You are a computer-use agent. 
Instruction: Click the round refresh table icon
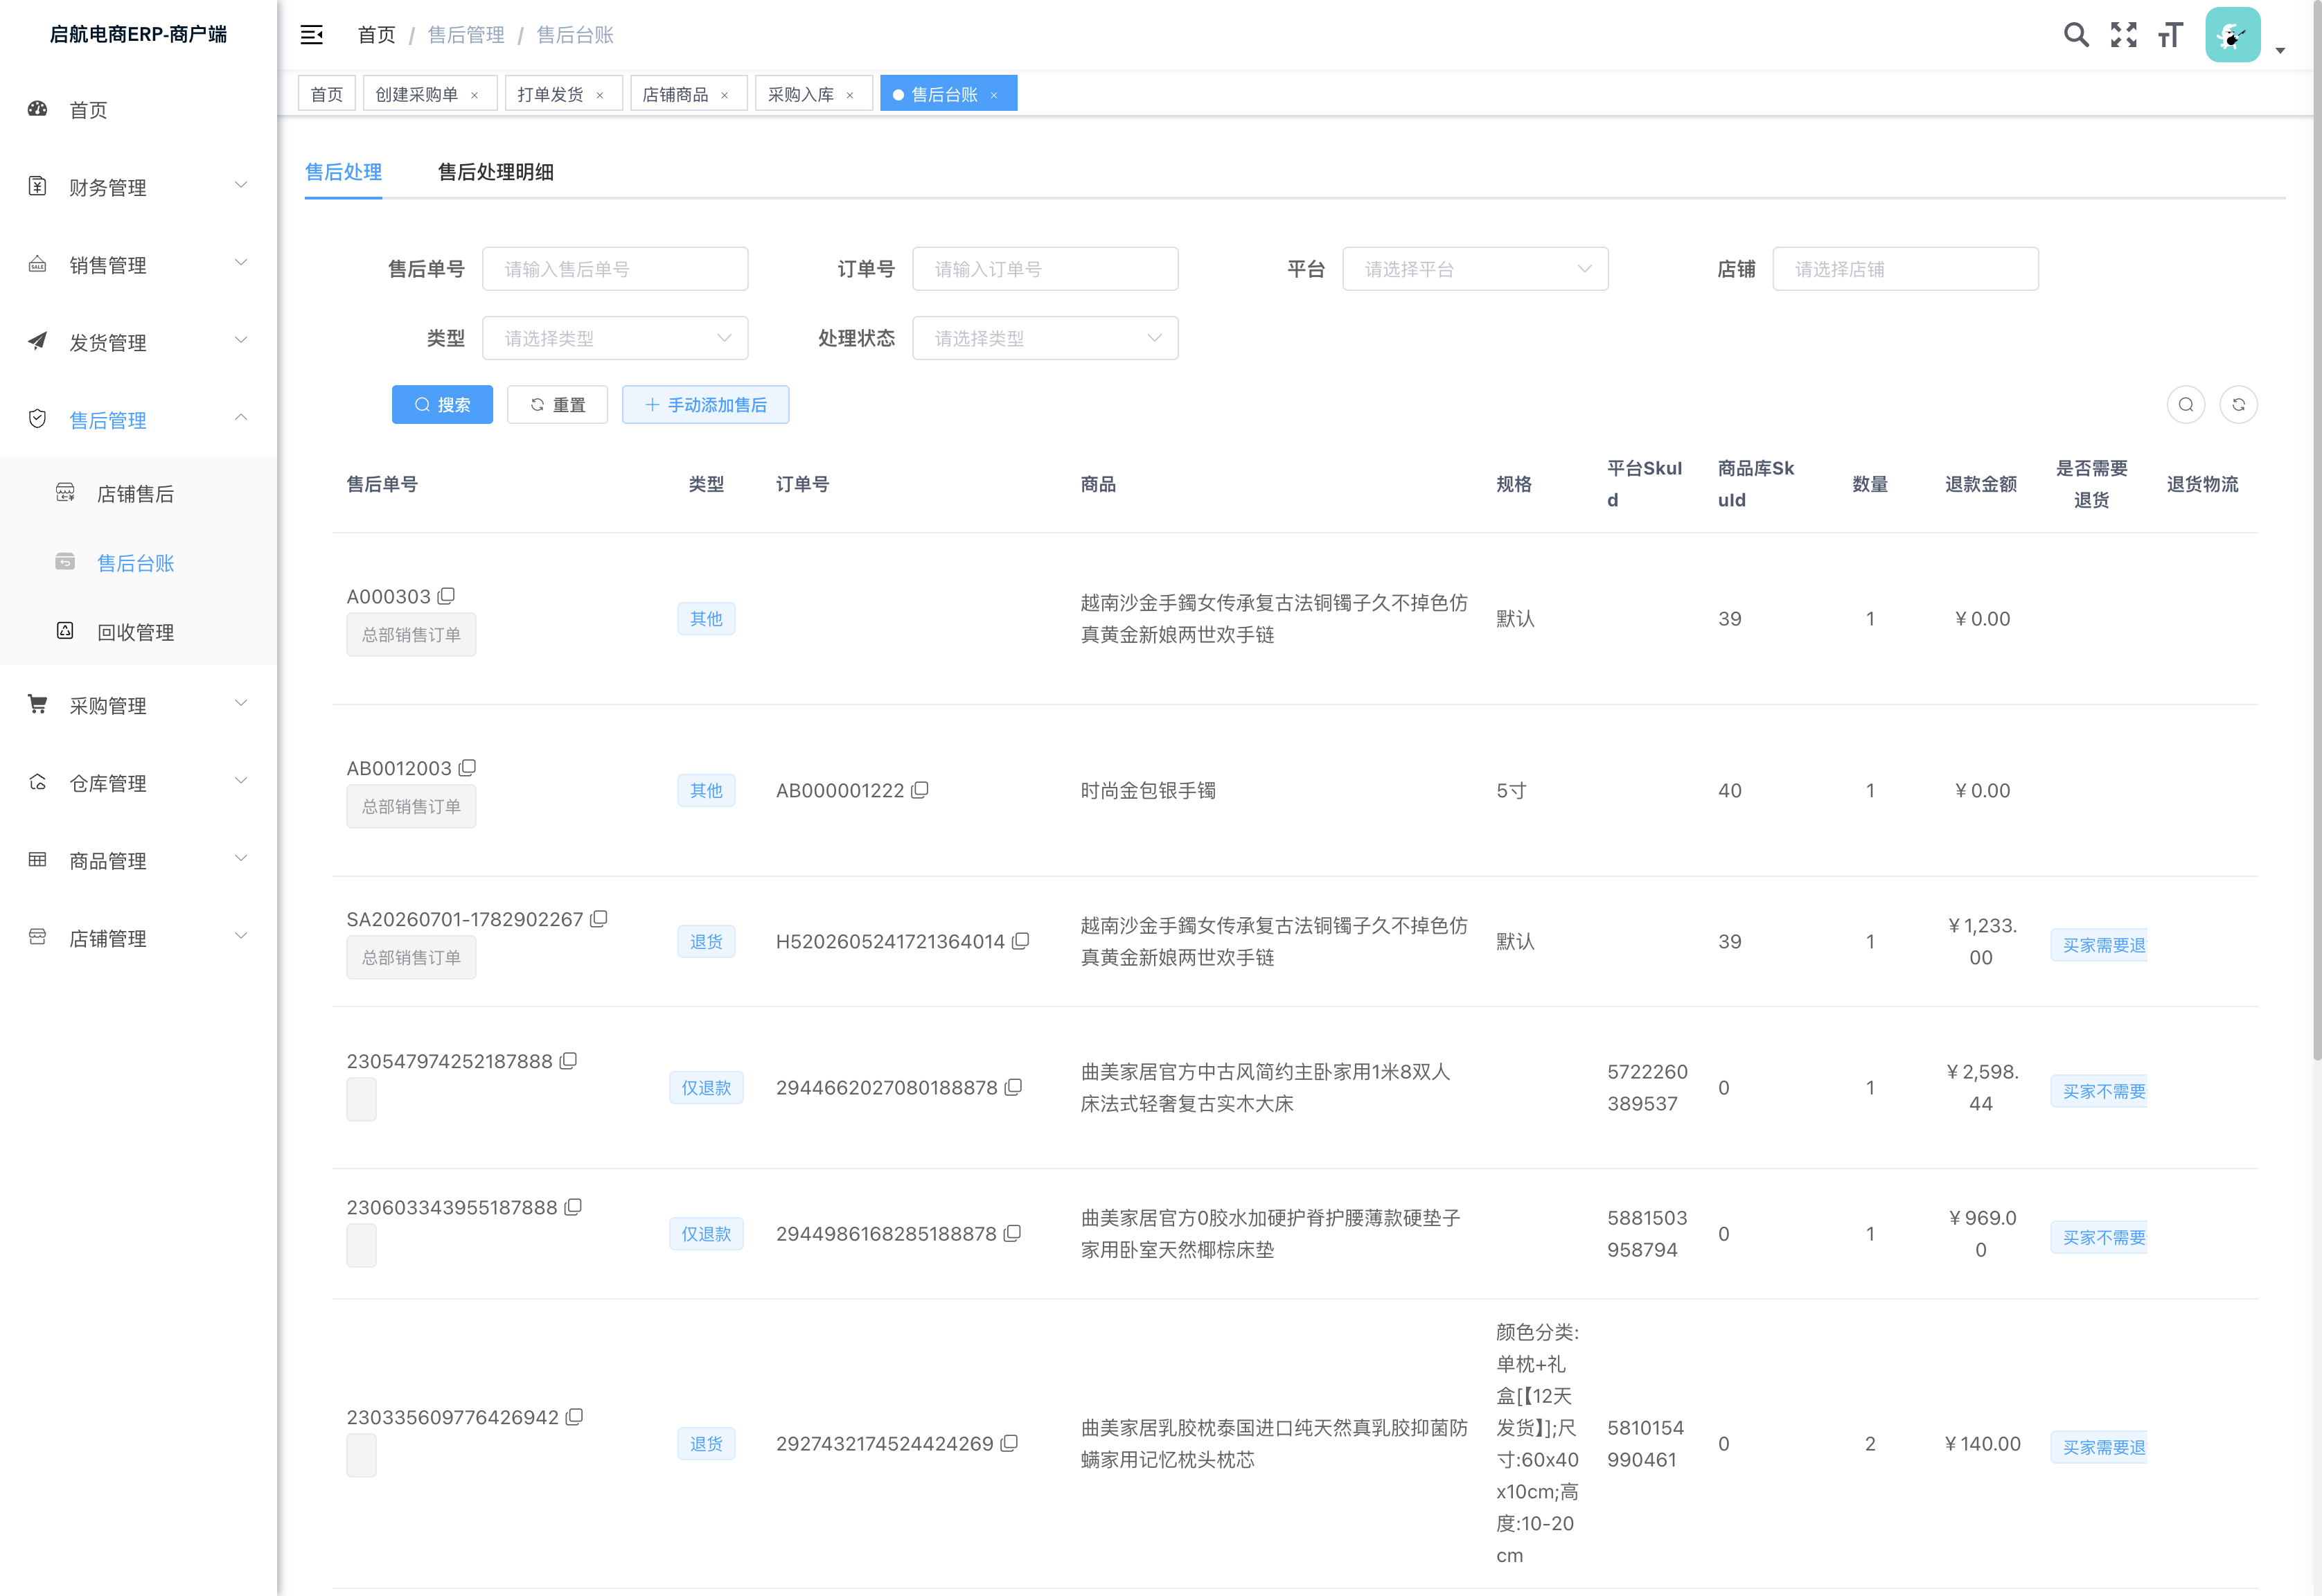tap(2238, 405)
